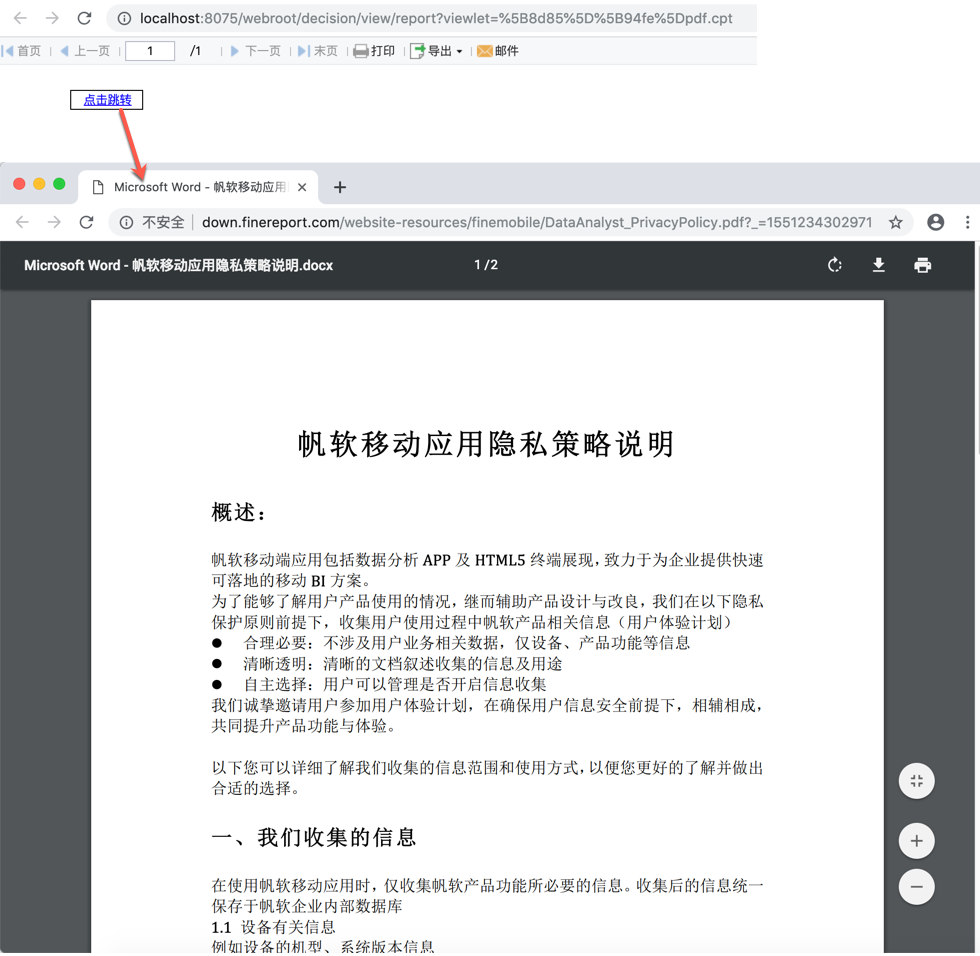Click heading 一、我们收集的信息
This screenshot has height=956, width=980.
coord(314,837)
